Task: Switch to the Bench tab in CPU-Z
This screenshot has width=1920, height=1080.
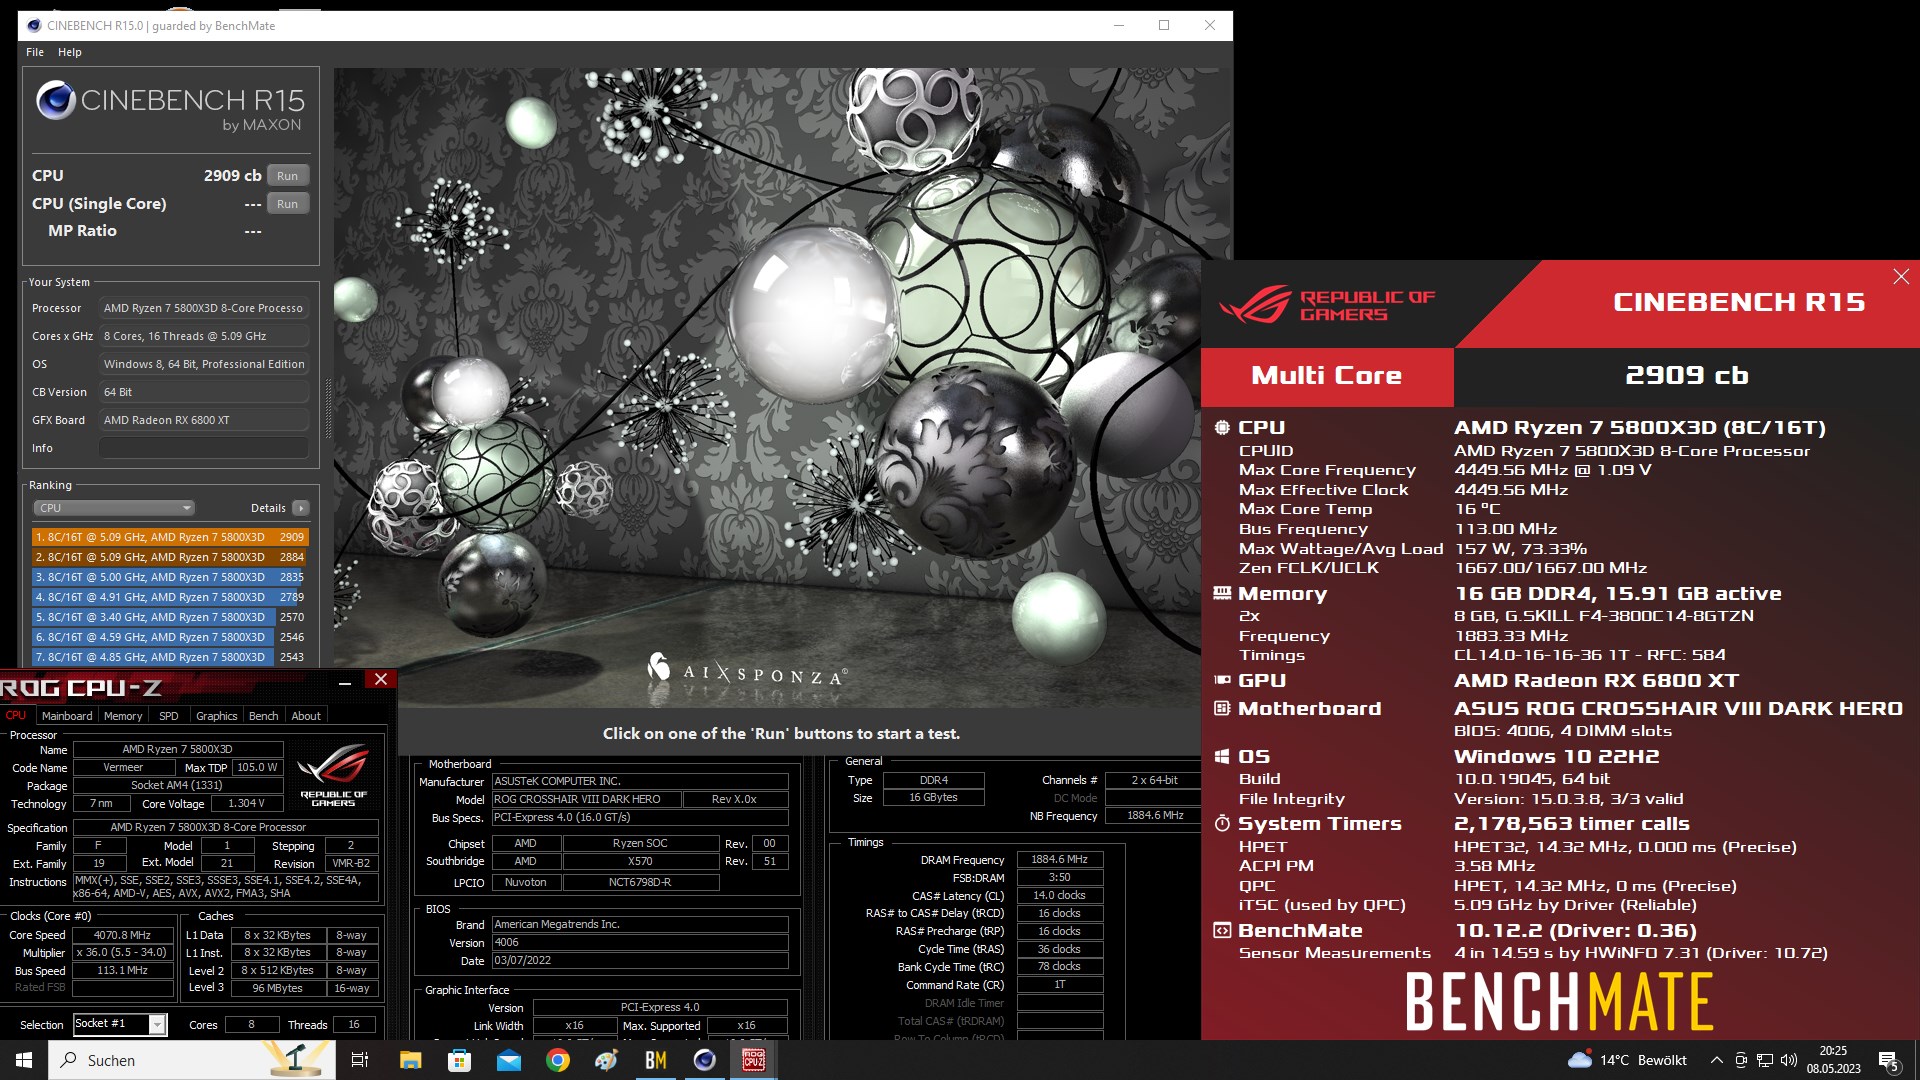Action: point(264,716)
